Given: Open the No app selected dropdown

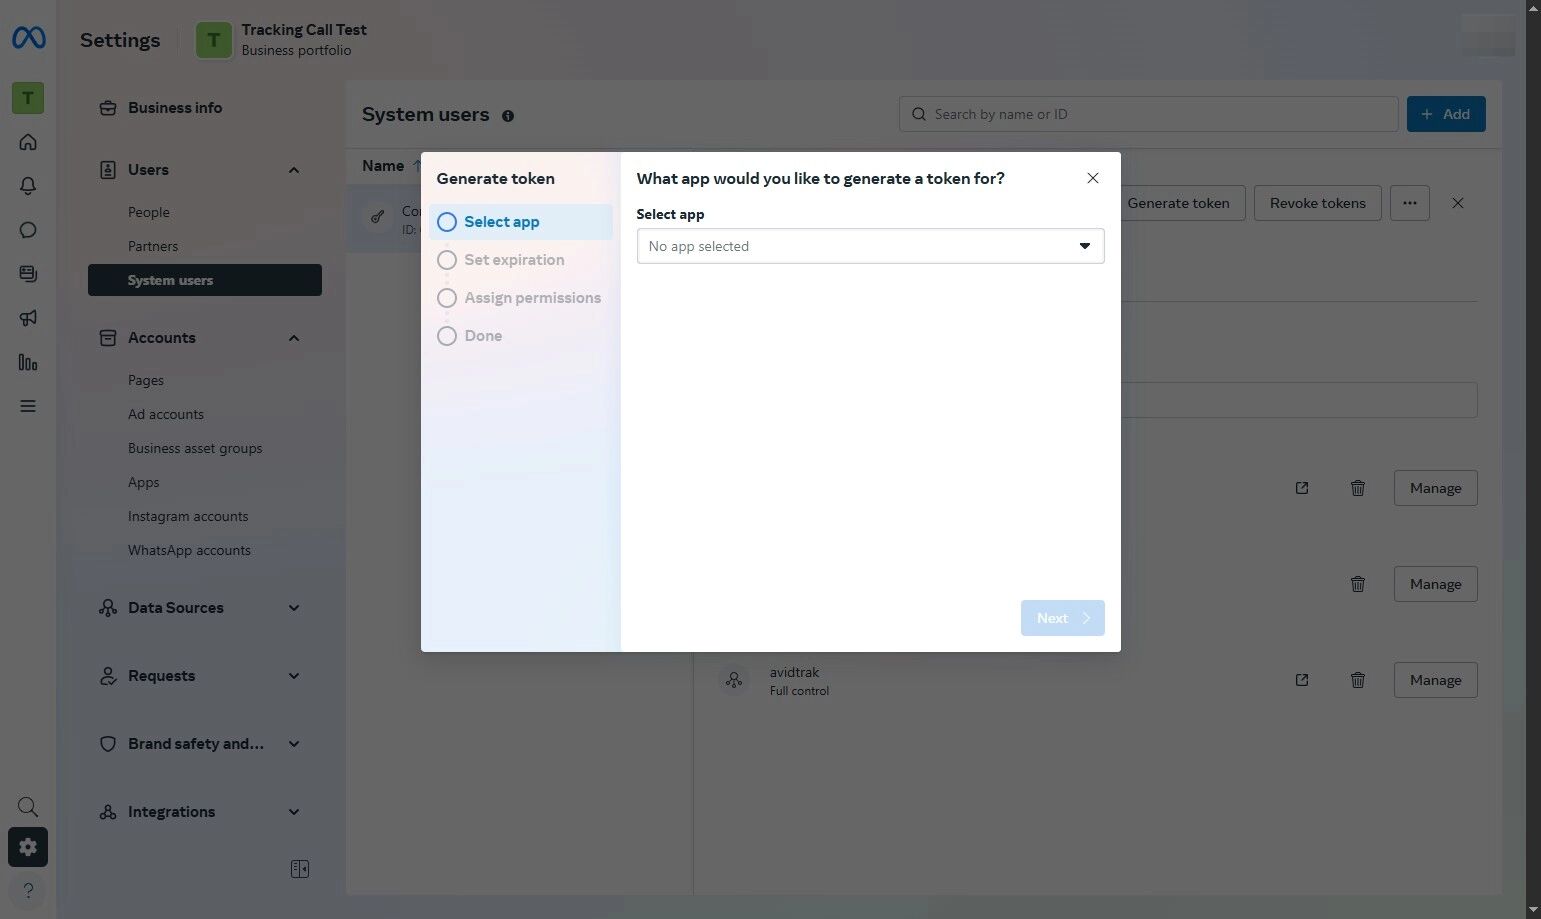Looking at the screenshot, I should (869, 245).
